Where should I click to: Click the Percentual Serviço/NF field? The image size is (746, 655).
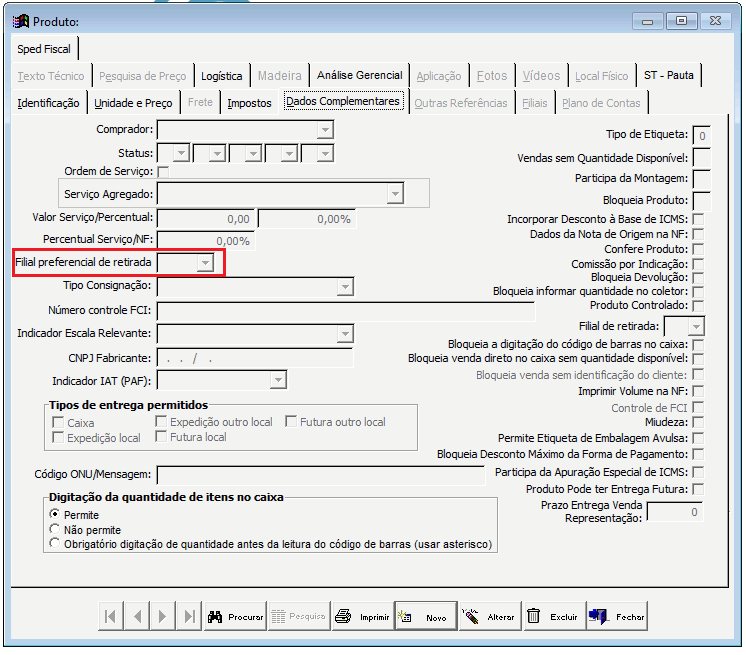206,241
